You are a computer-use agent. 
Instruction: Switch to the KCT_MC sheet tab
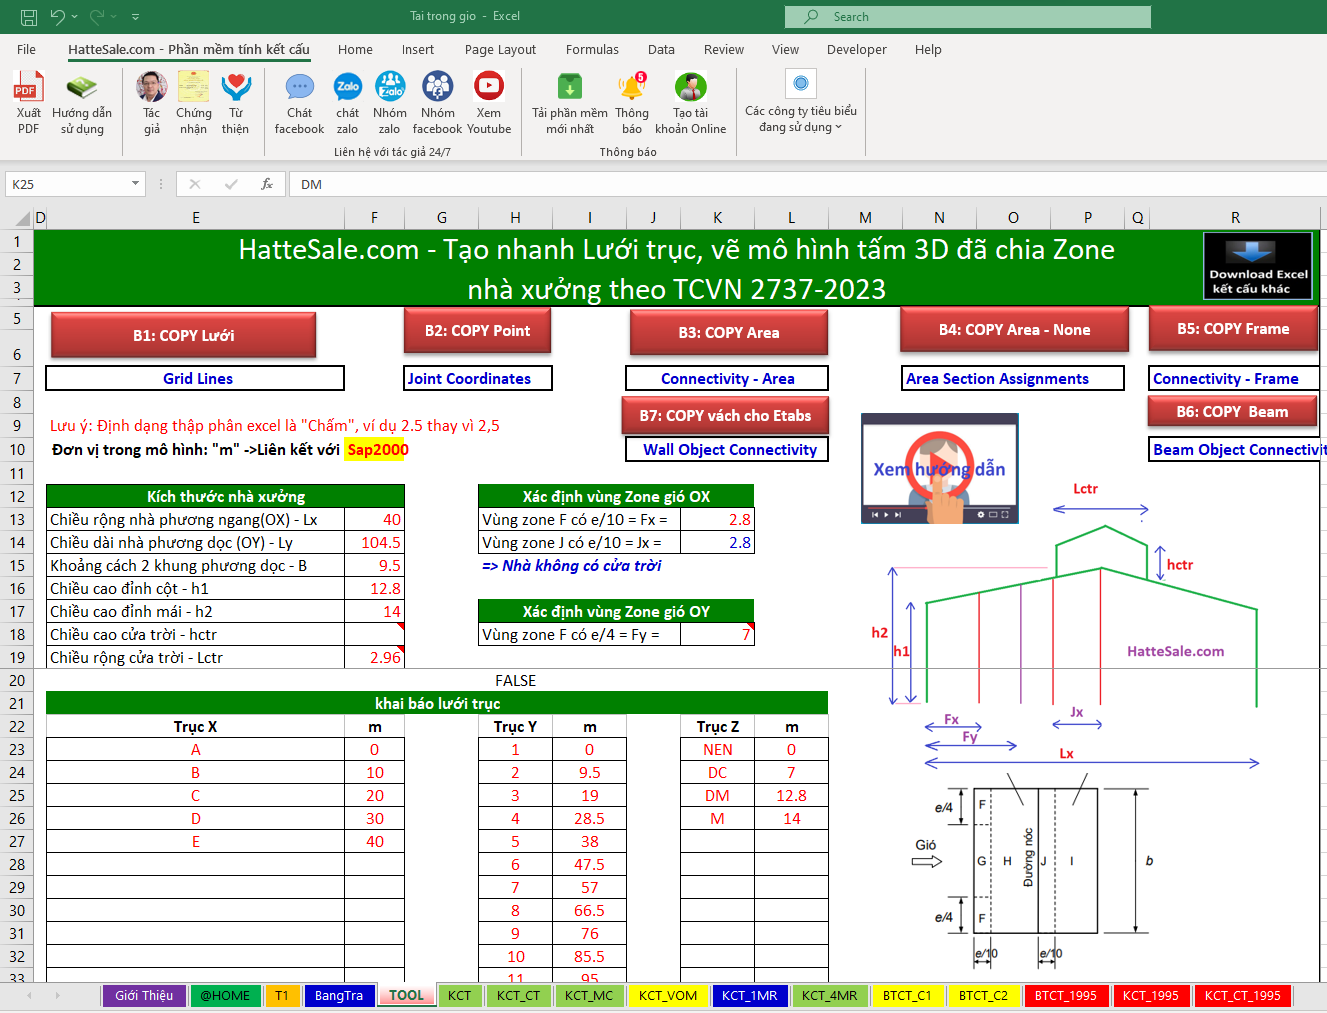pos(588,995)
